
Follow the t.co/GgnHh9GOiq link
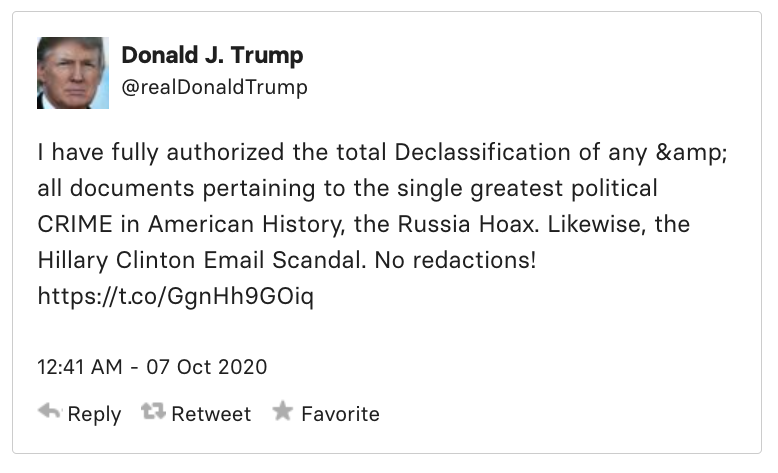175,297
